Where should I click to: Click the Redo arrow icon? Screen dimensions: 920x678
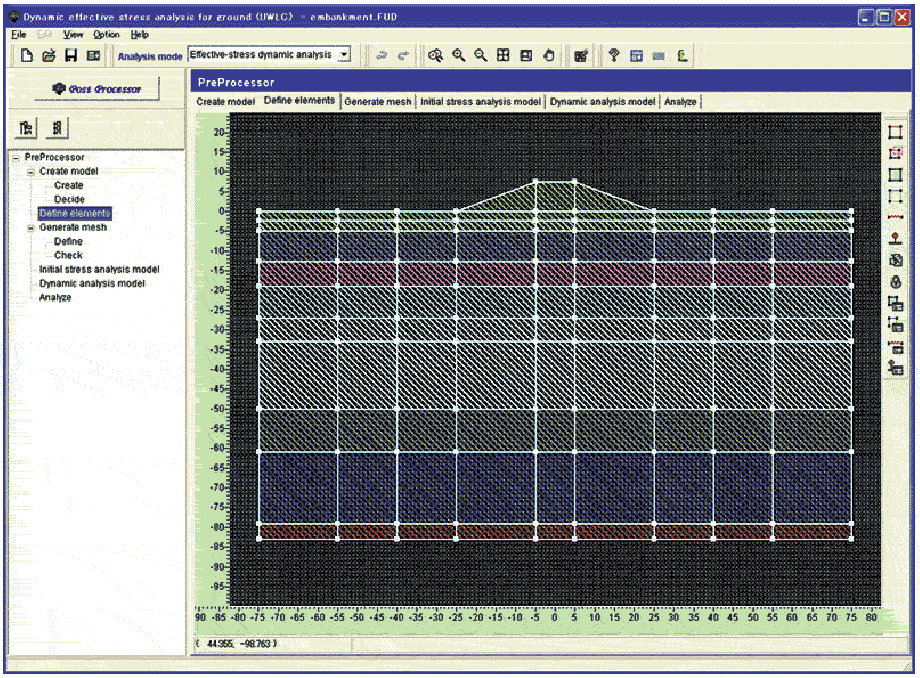pyautogui.click(x=403, y=56)
